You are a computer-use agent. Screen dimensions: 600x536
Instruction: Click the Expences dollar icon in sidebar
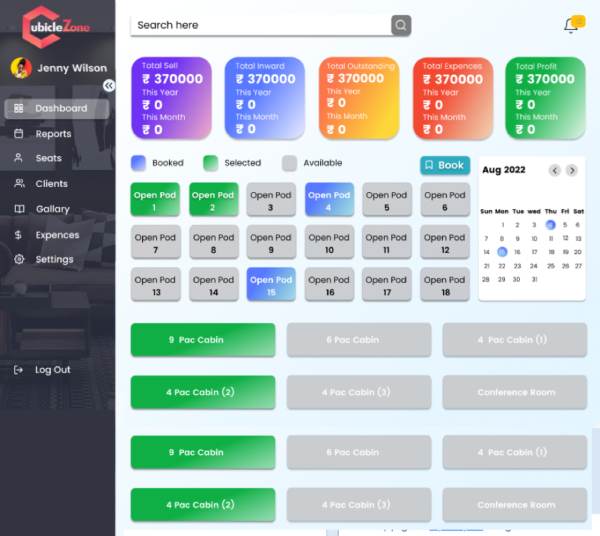pos(18,235)
